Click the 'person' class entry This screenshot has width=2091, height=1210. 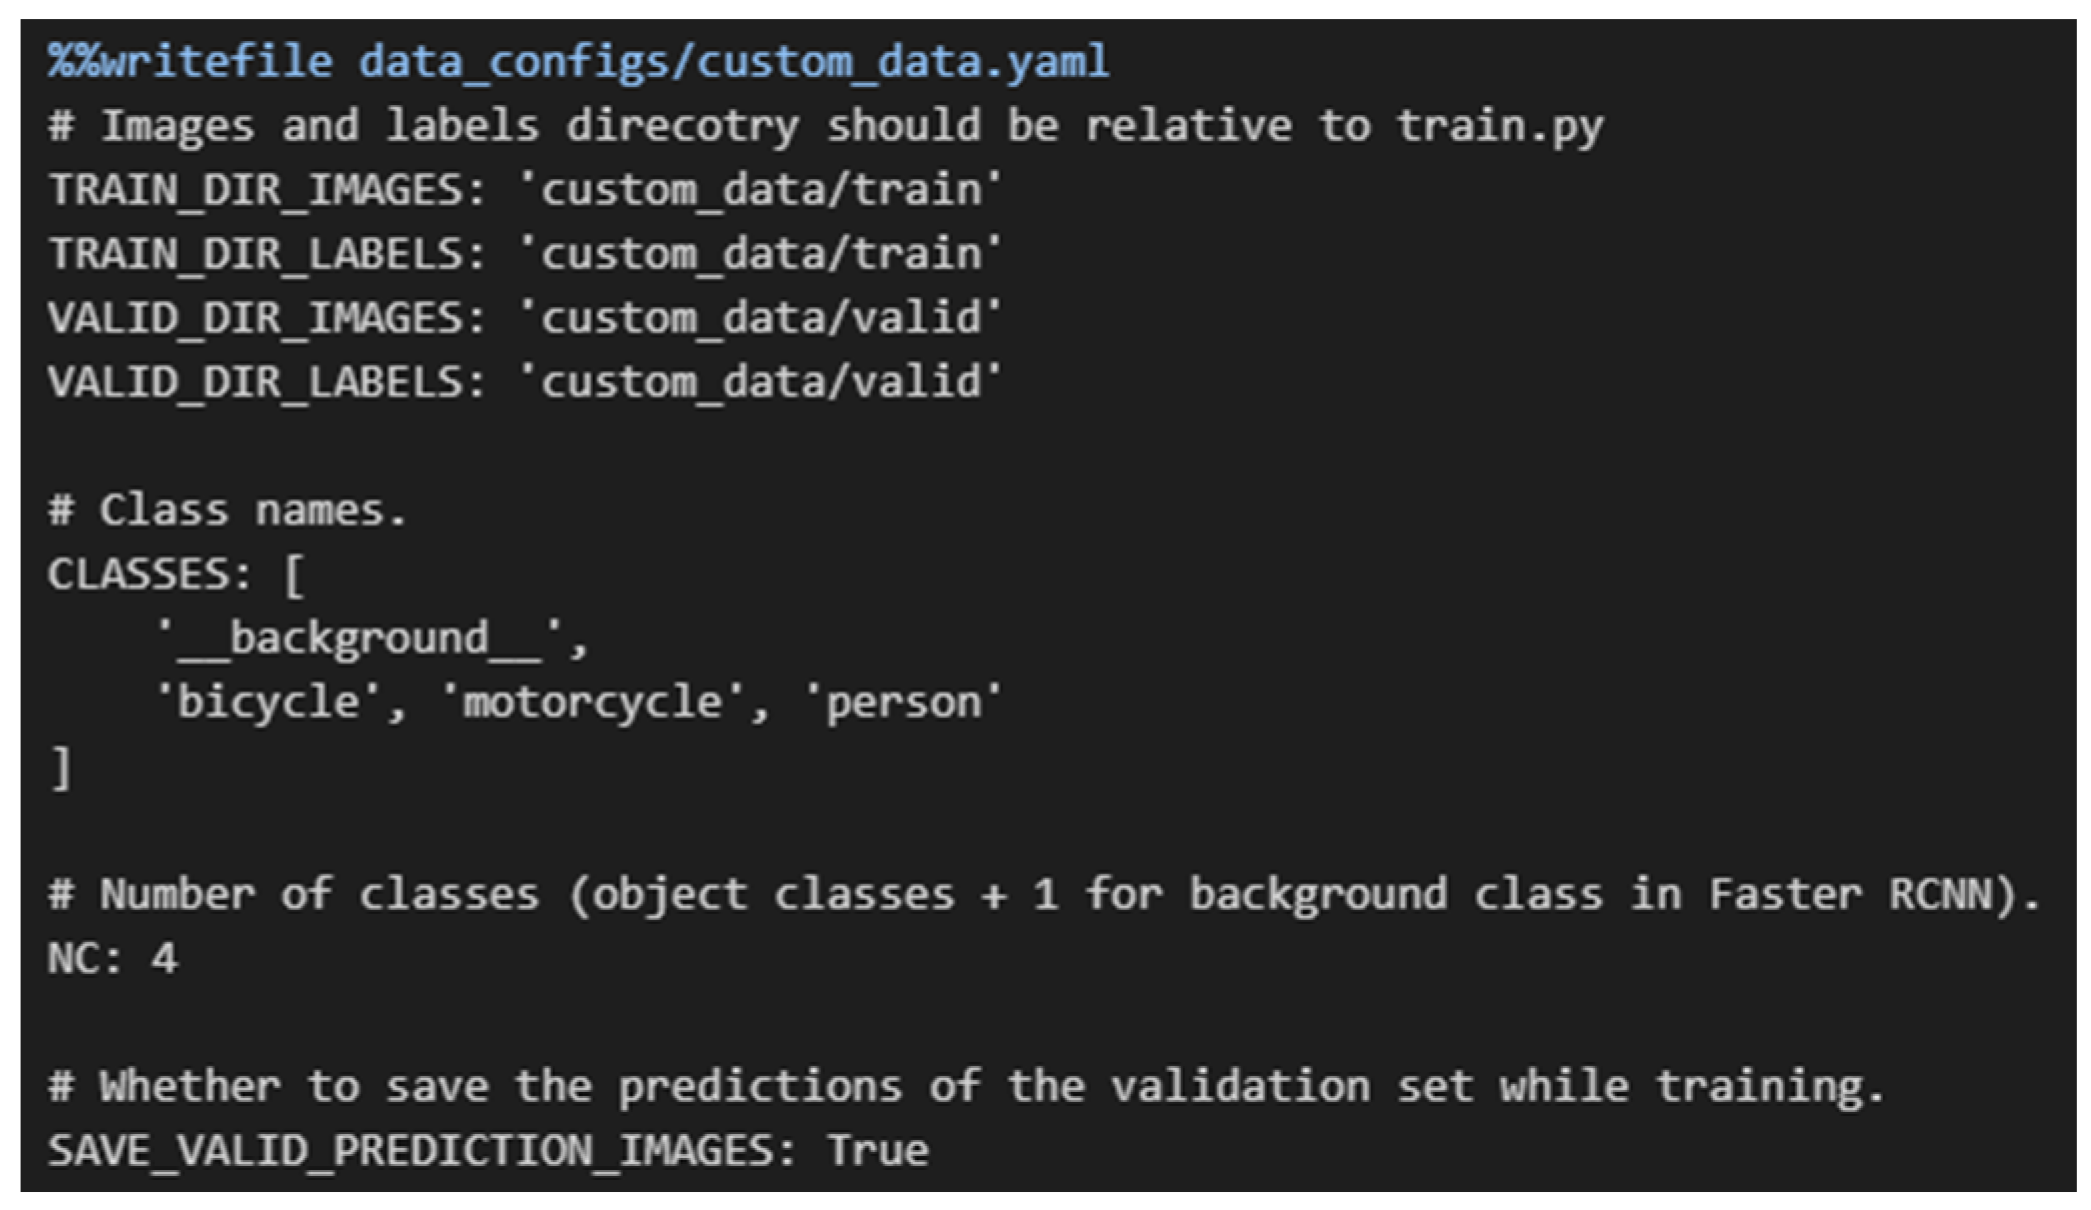point(903,702)
